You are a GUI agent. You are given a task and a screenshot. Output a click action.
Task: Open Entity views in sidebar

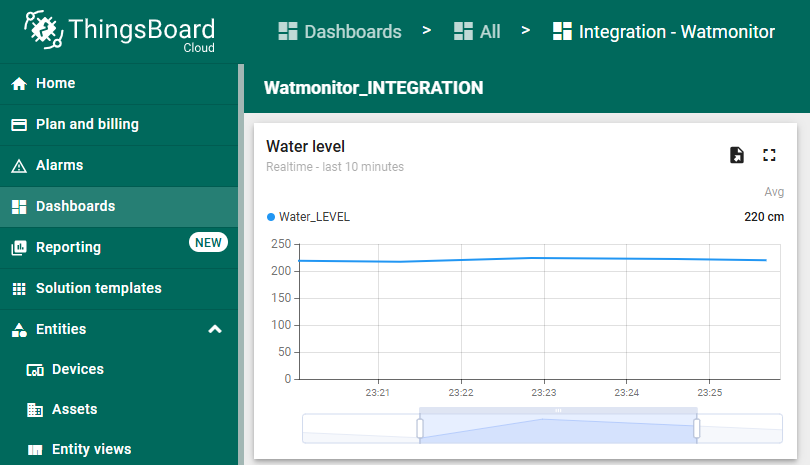point(91,449)
